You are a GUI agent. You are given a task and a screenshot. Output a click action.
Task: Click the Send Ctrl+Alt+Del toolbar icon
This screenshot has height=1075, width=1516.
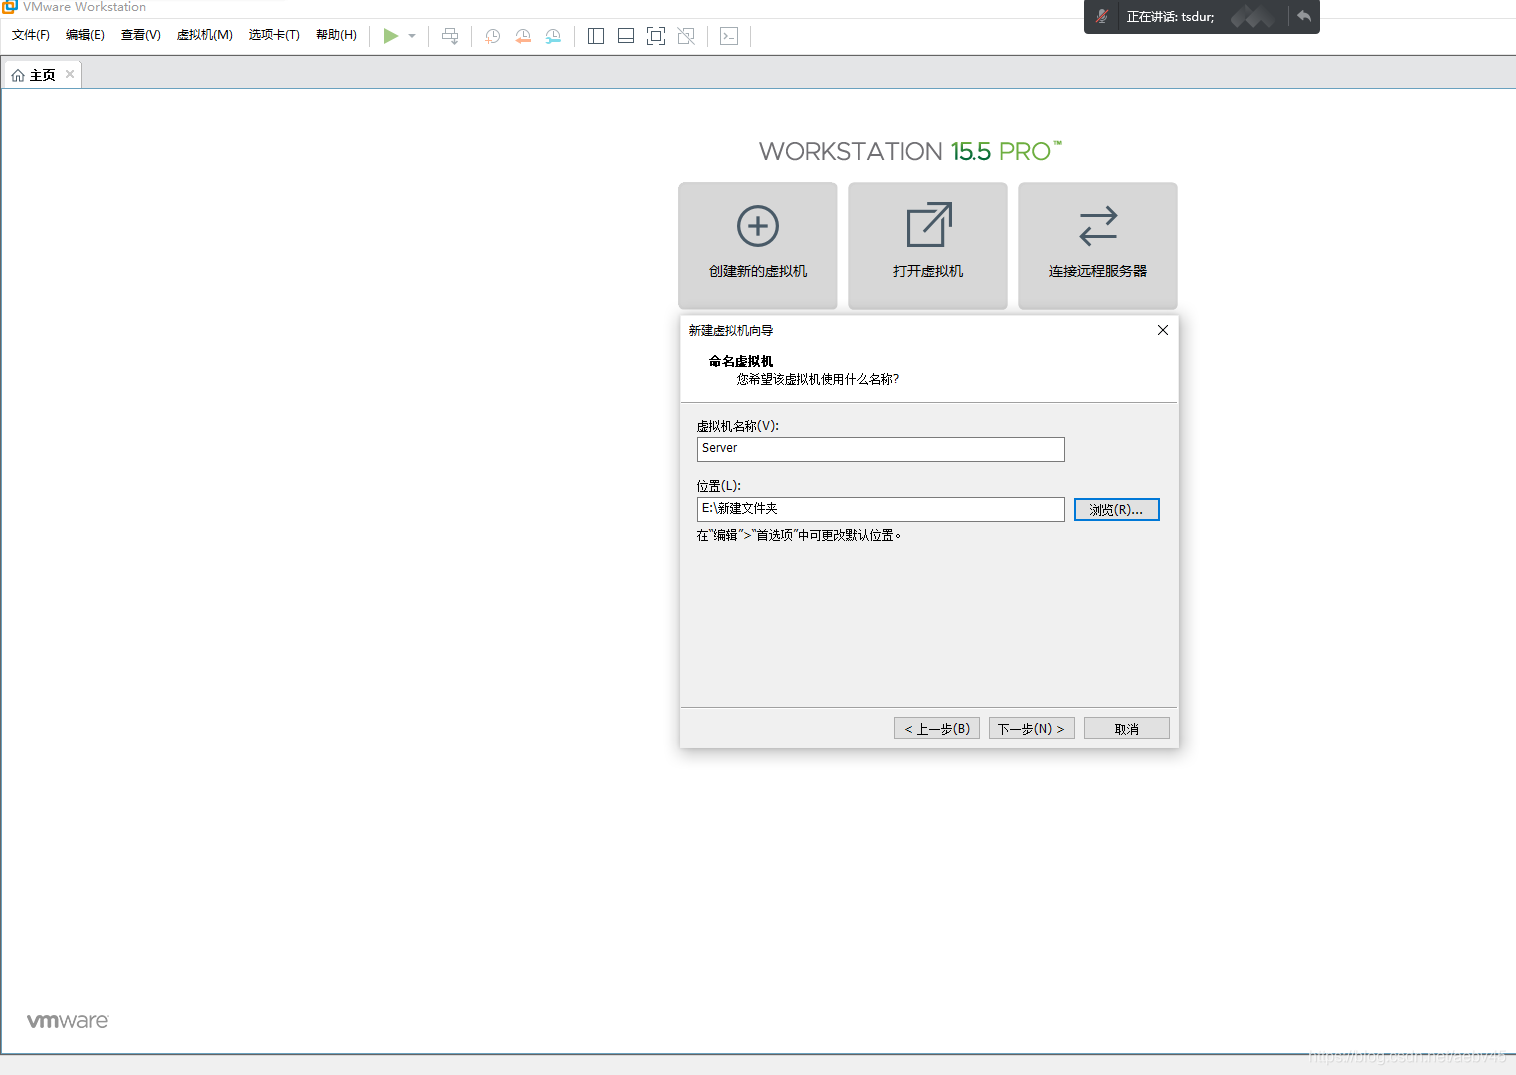(x=450, y=36)
